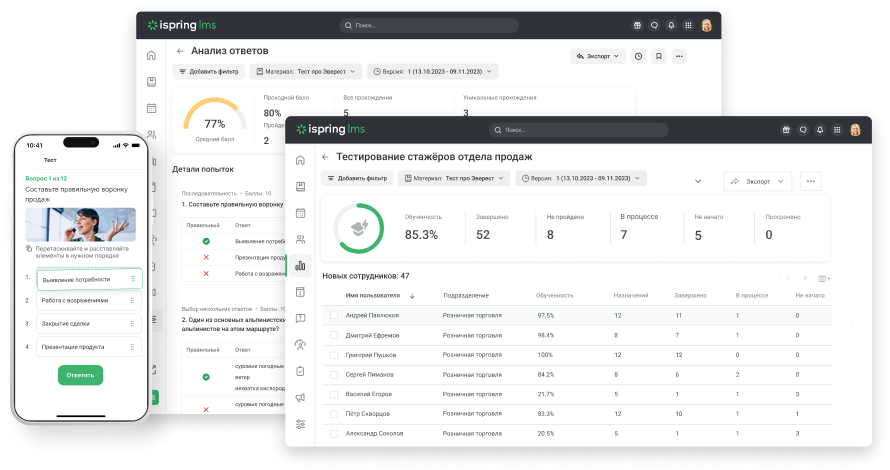
Task: Click Добавить фильтр in front window
Action: (358, 178)
